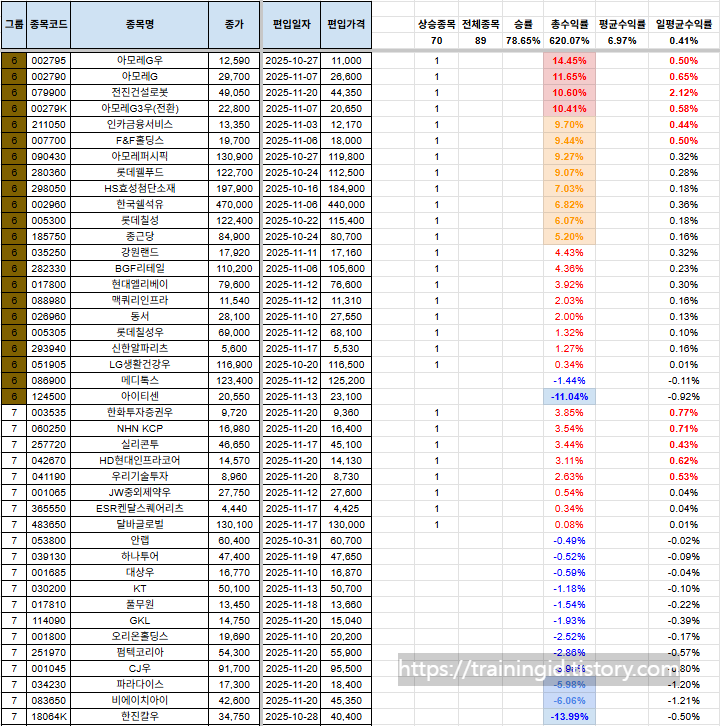Screen dimensions: 720x726
Task: Click the 편입가격 header cell
Action: 346,25
